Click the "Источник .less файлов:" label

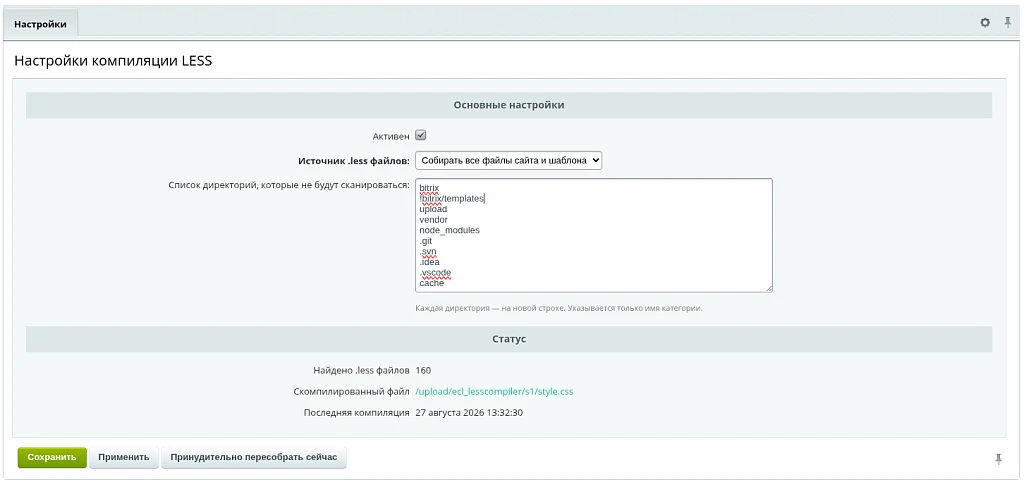pos(354,161)
